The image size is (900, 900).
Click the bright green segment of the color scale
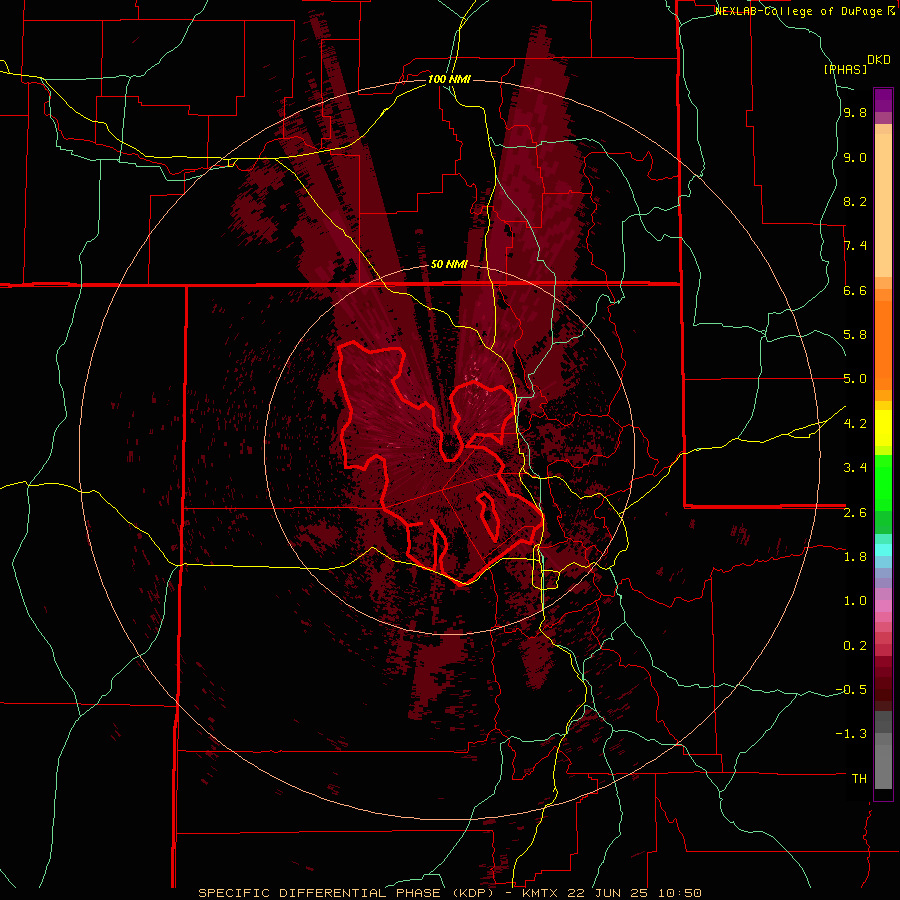[883, 482]
